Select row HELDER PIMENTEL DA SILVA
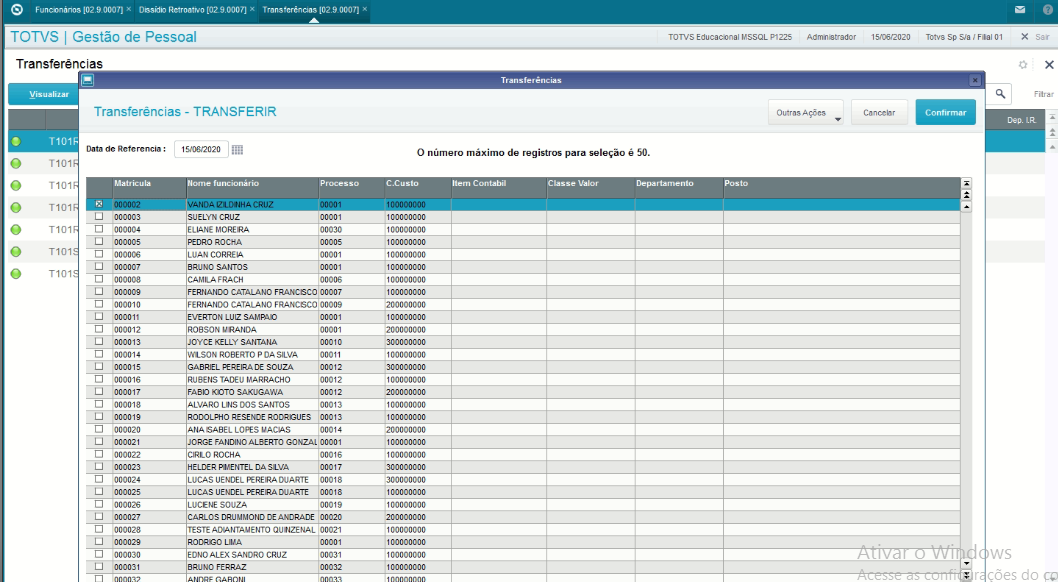 (523, 467)
